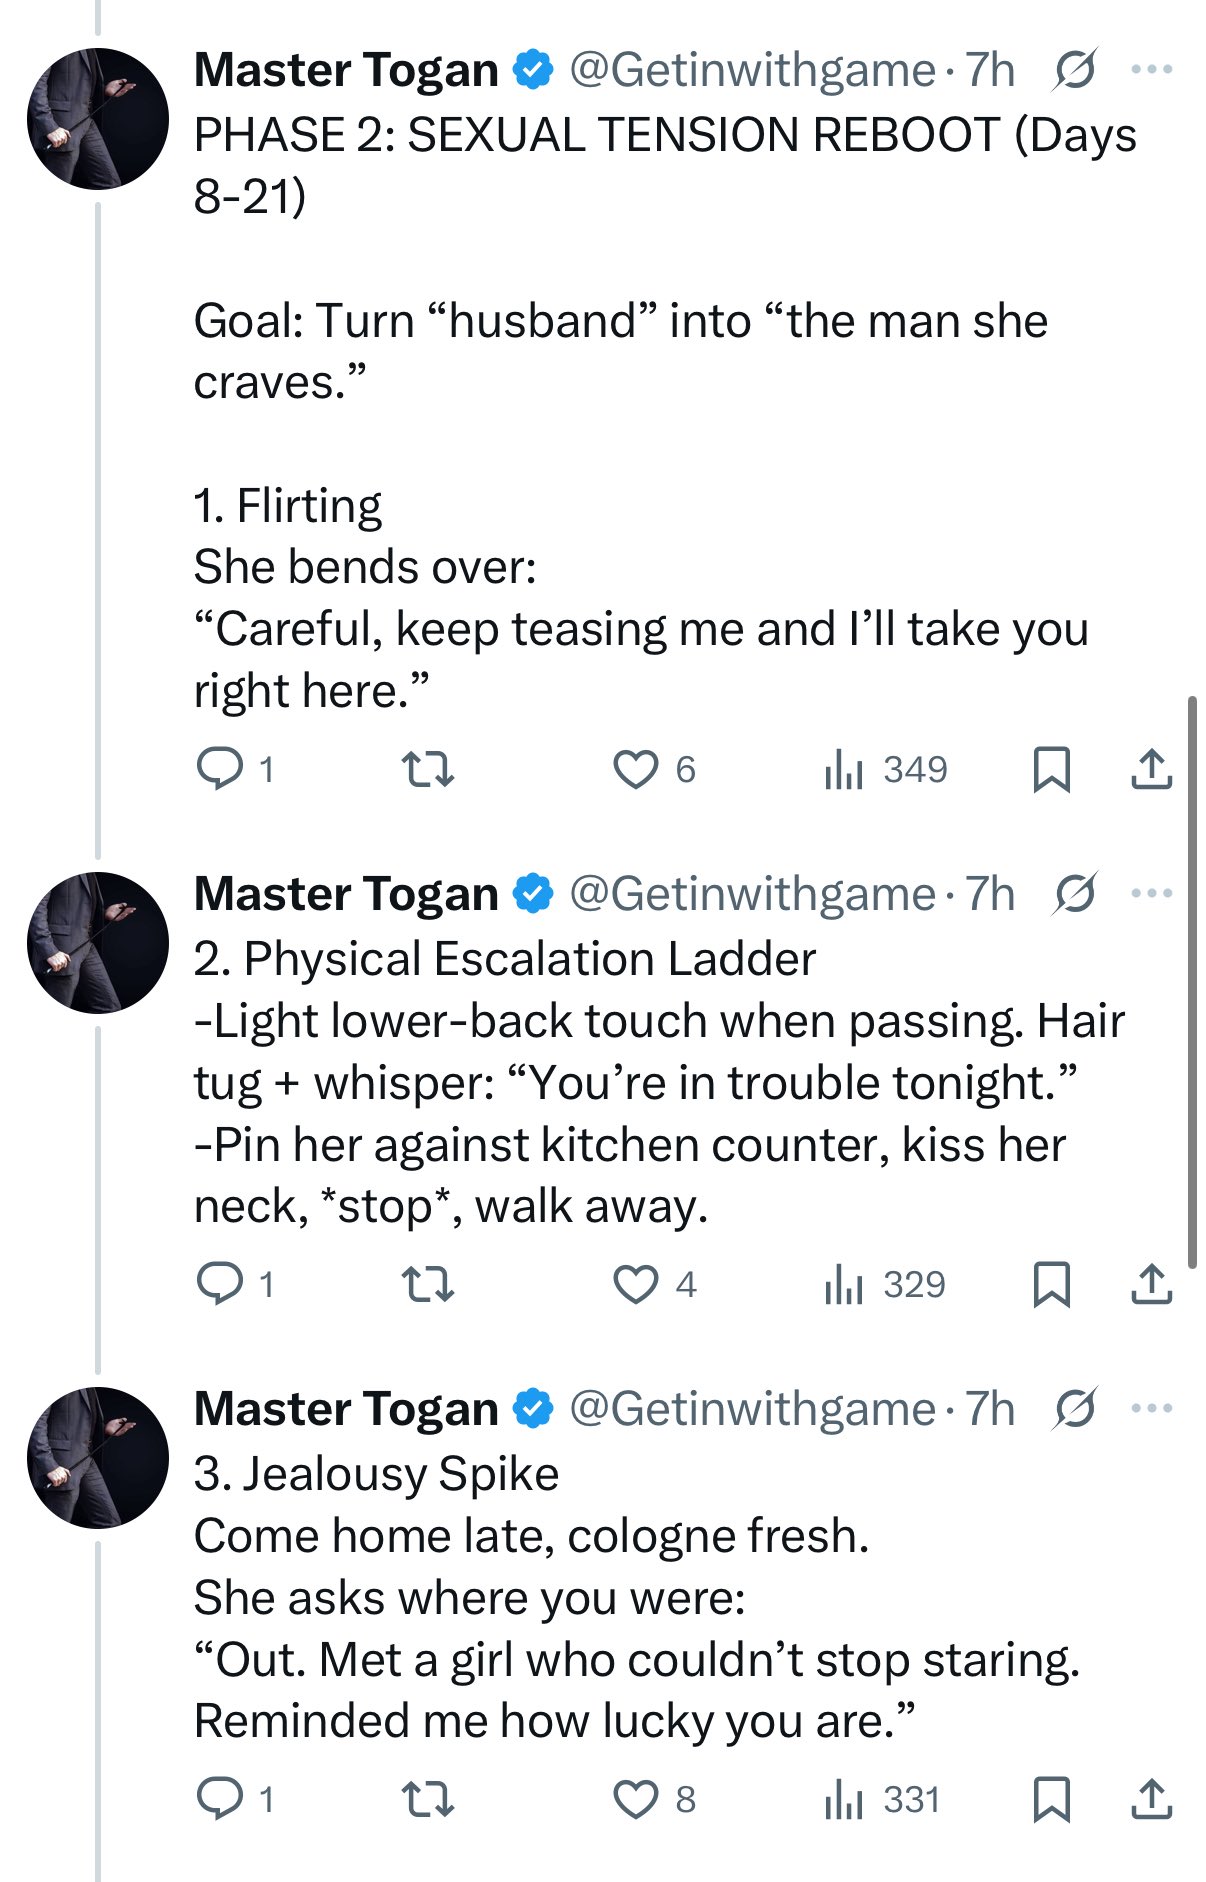Open Master Togan profile from first tweet name
Image resolution: width=1206 pixels, height=1882 pixels.
pos(346,70)
